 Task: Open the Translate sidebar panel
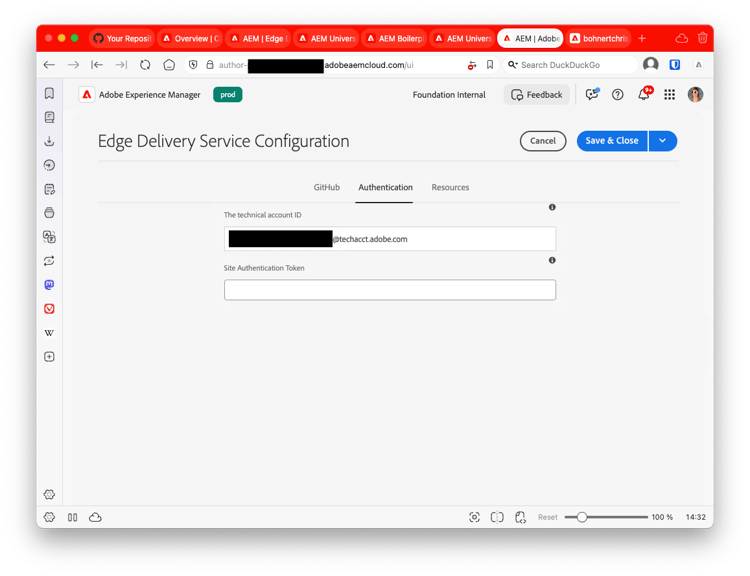pos(49,237)
